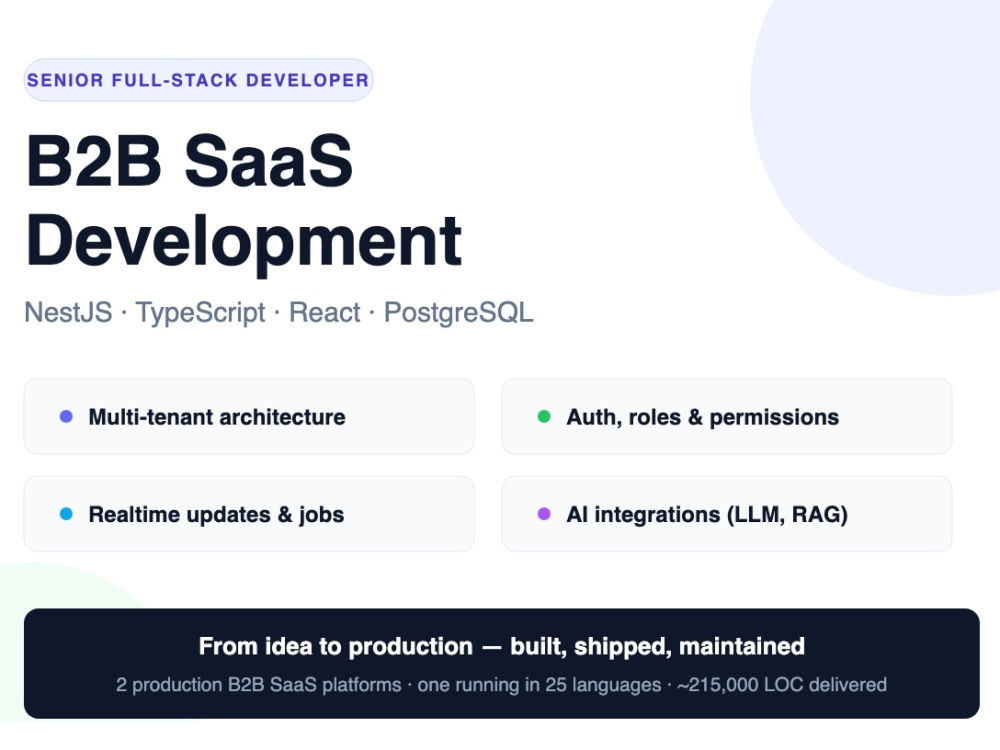This screenshot has height=750, width=1000.
Task: Select the Realtime updates & jobs card
Action: [249, 514]
